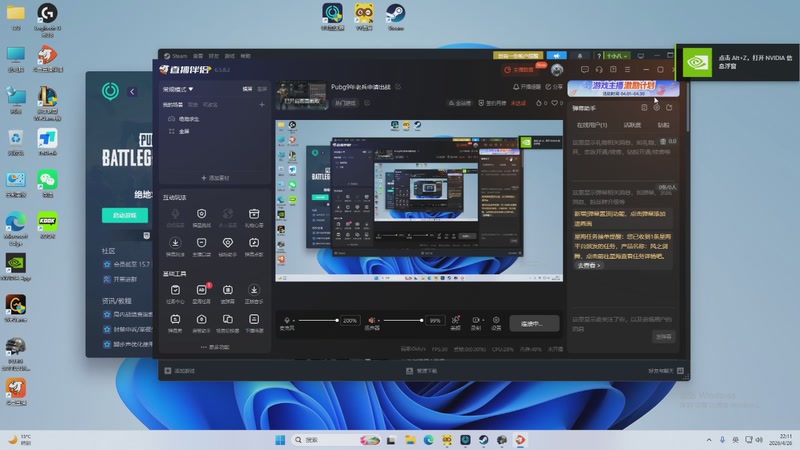Open the hamburger menu icon in title bar
800x450 pixels.
tap(628, 69)
